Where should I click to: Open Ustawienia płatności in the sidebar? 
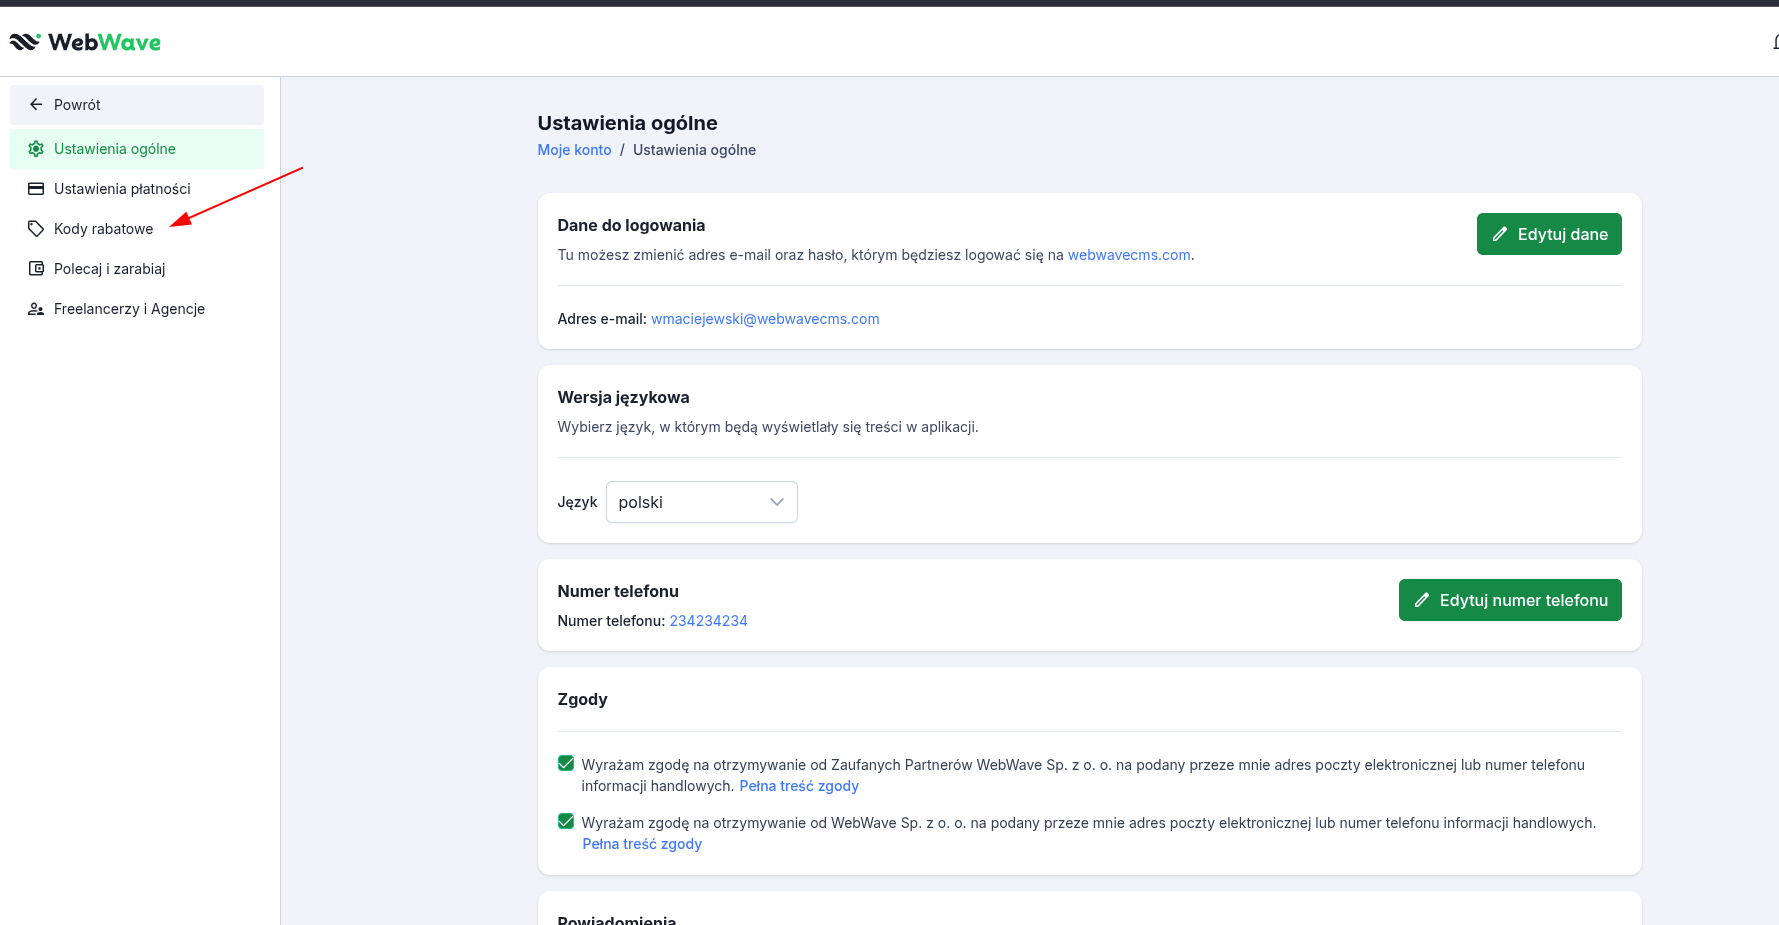122,189
